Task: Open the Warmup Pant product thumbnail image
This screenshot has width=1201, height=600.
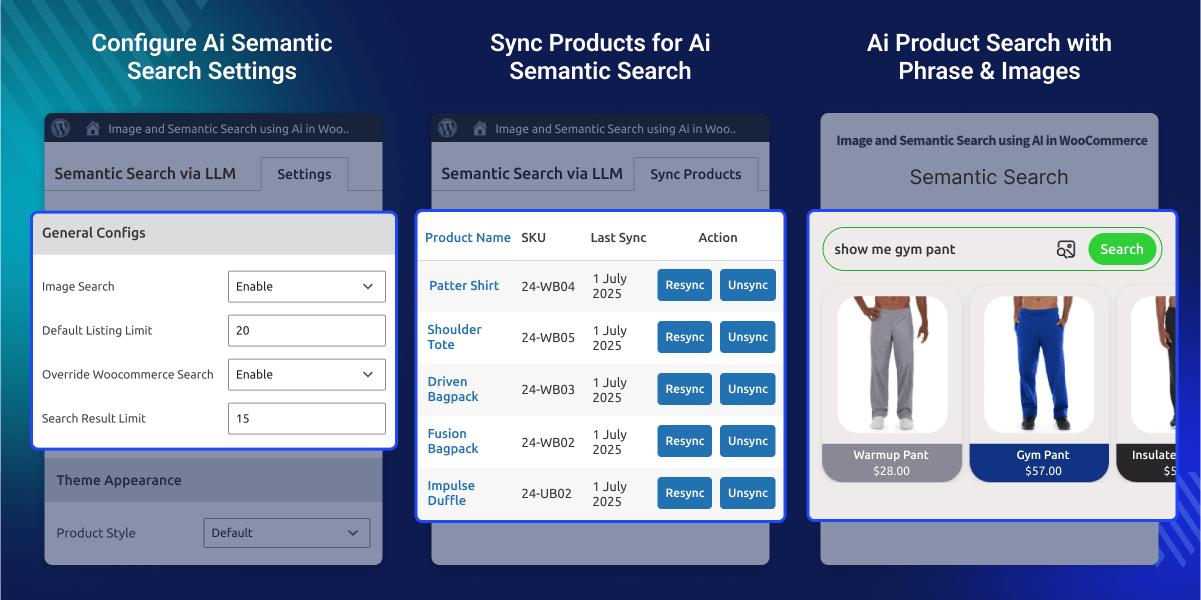Action: coord(891,363)
